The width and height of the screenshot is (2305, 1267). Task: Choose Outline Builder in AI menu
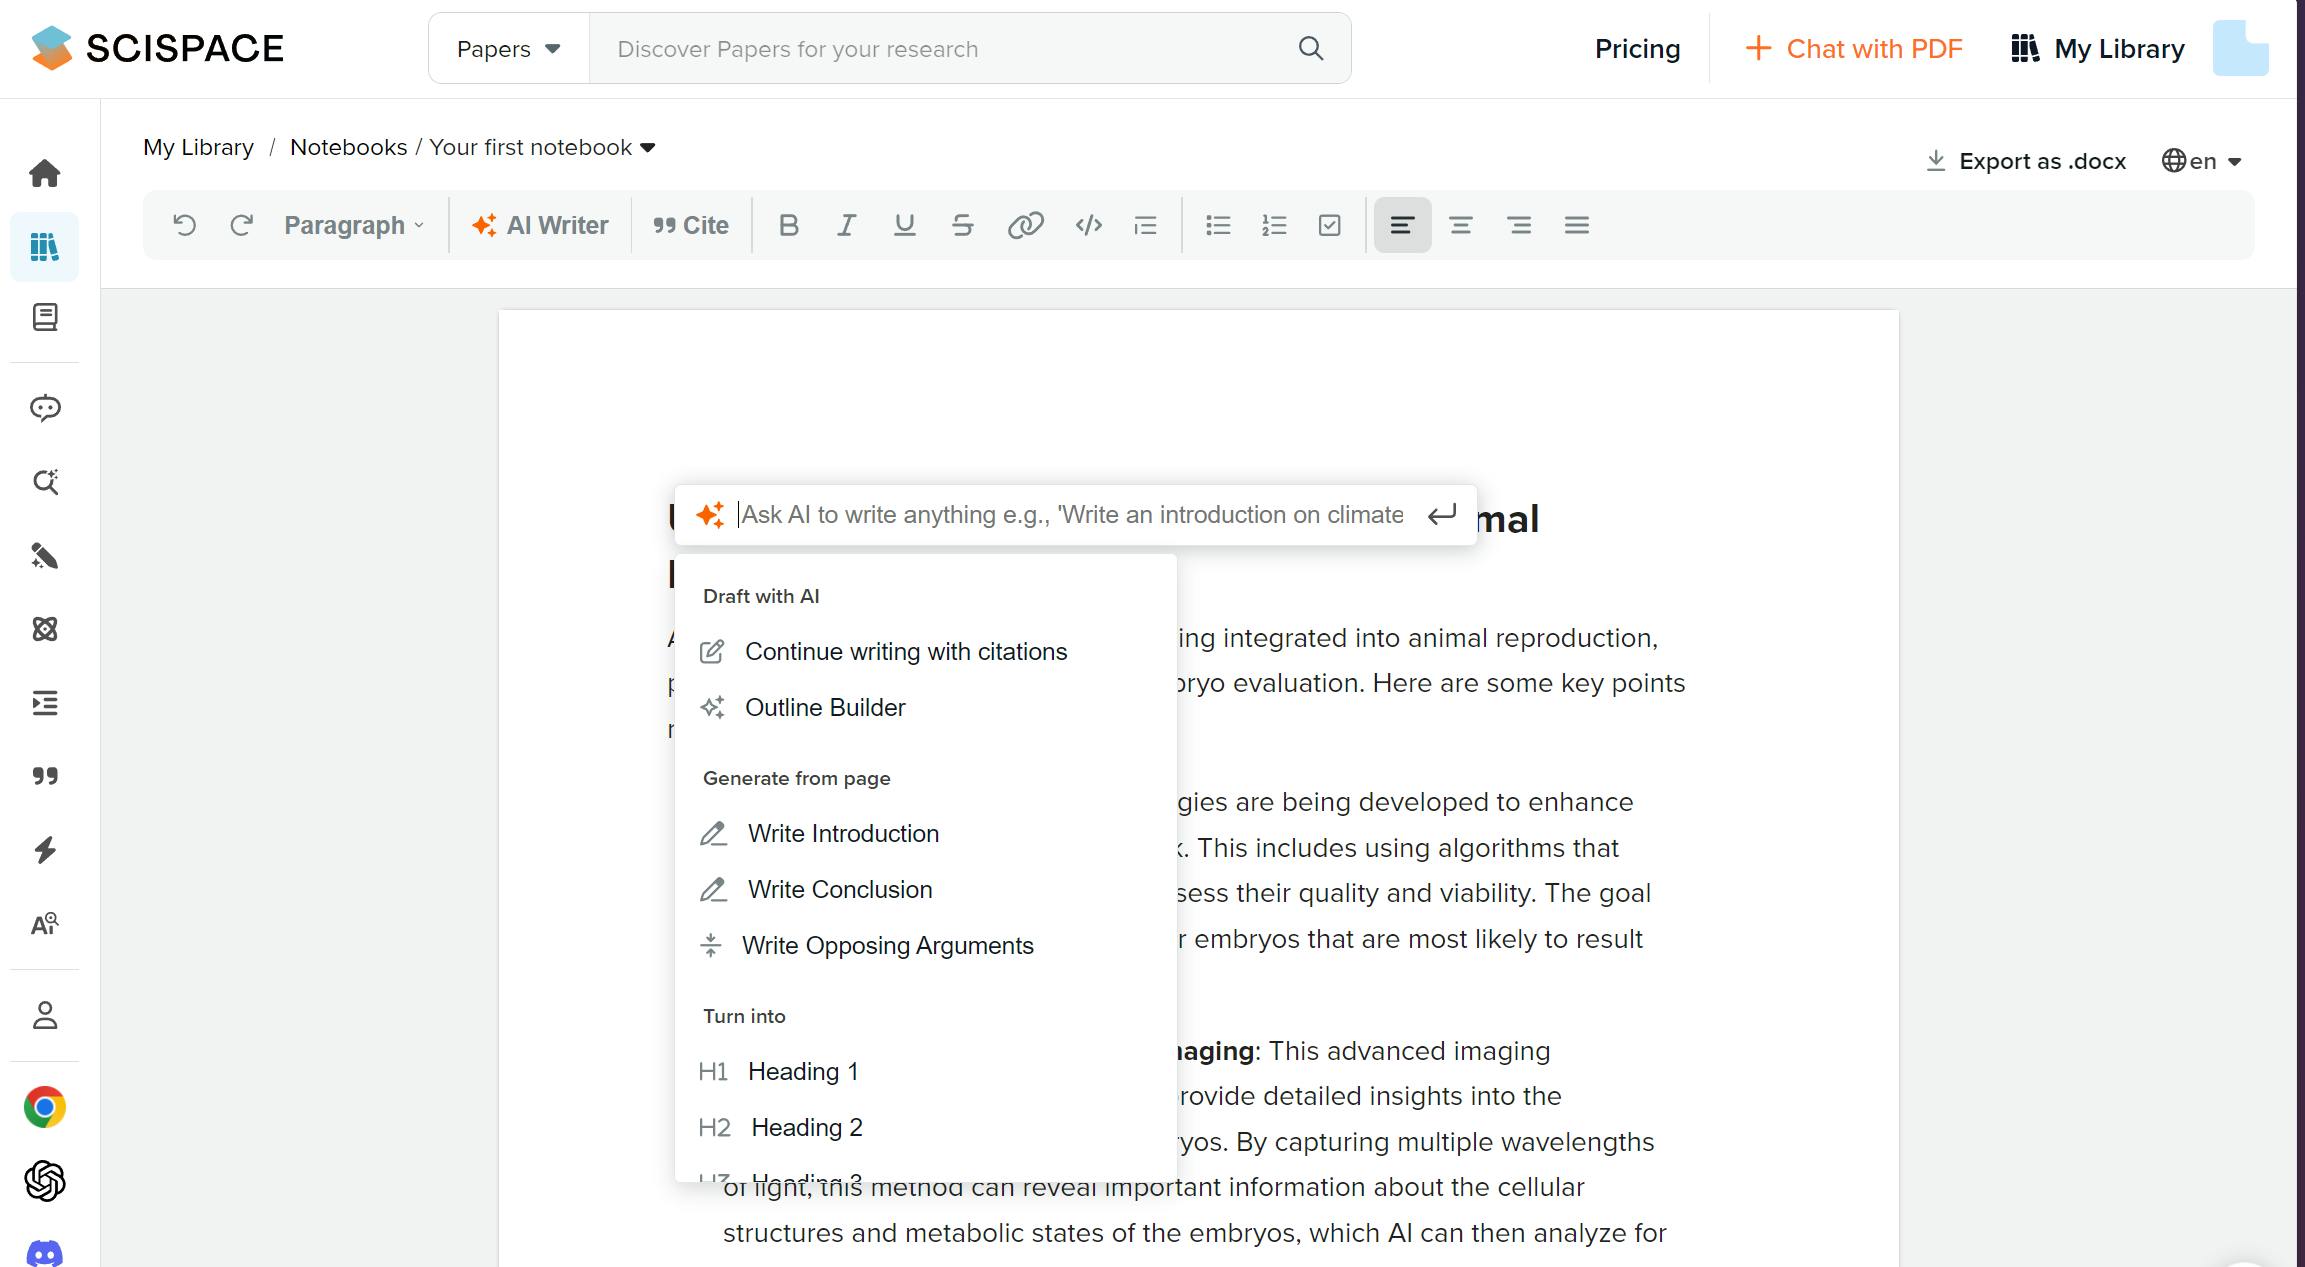click(x=825, y=707)
